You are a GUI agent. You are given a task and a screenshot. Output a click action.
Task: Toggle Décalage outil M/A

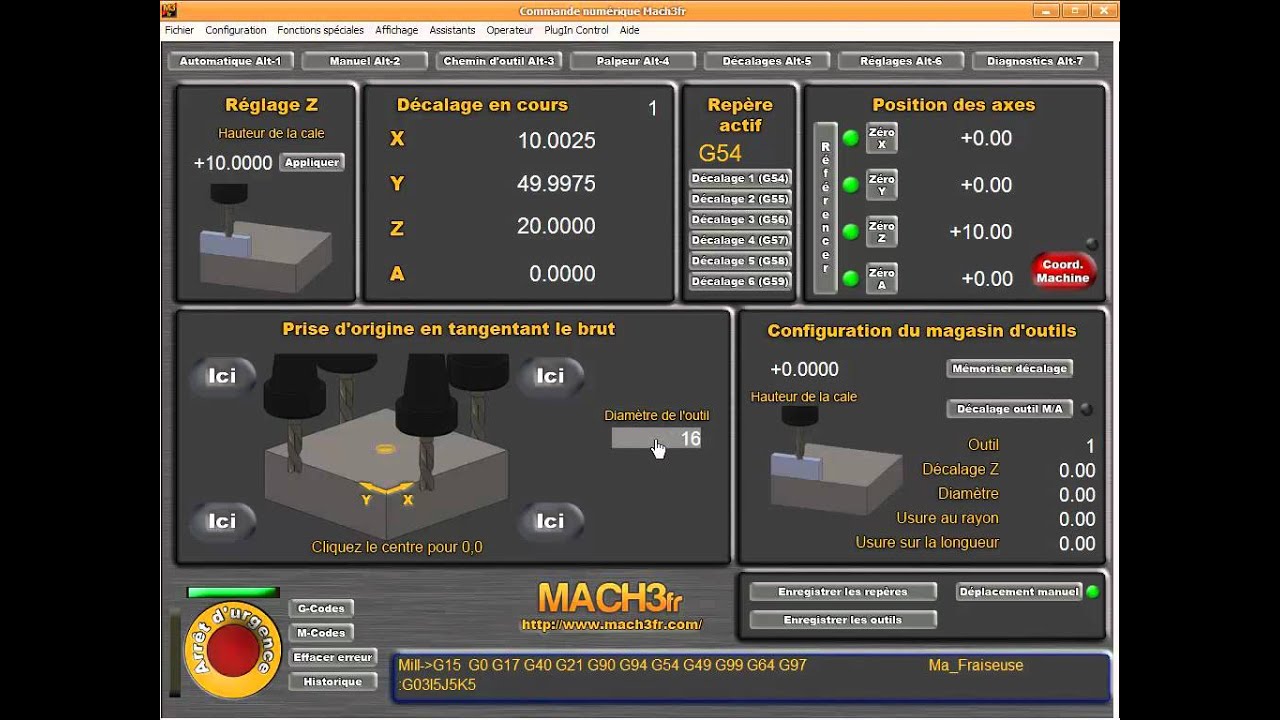(x=1009, y=409)
